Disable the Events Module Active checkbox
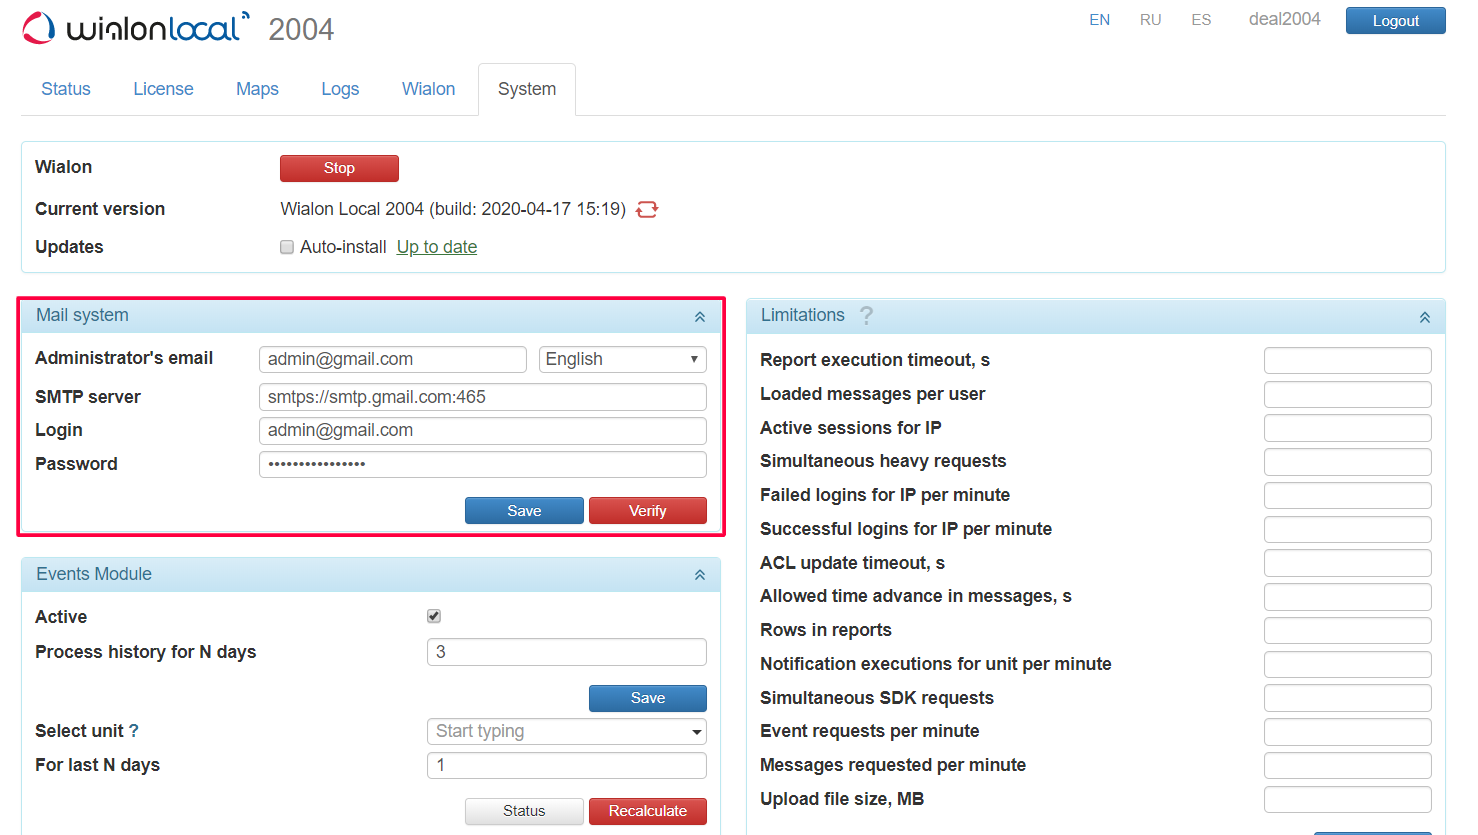Image resolution: width=1478 pixels, height=835 pixels. [x=433, y=616]
